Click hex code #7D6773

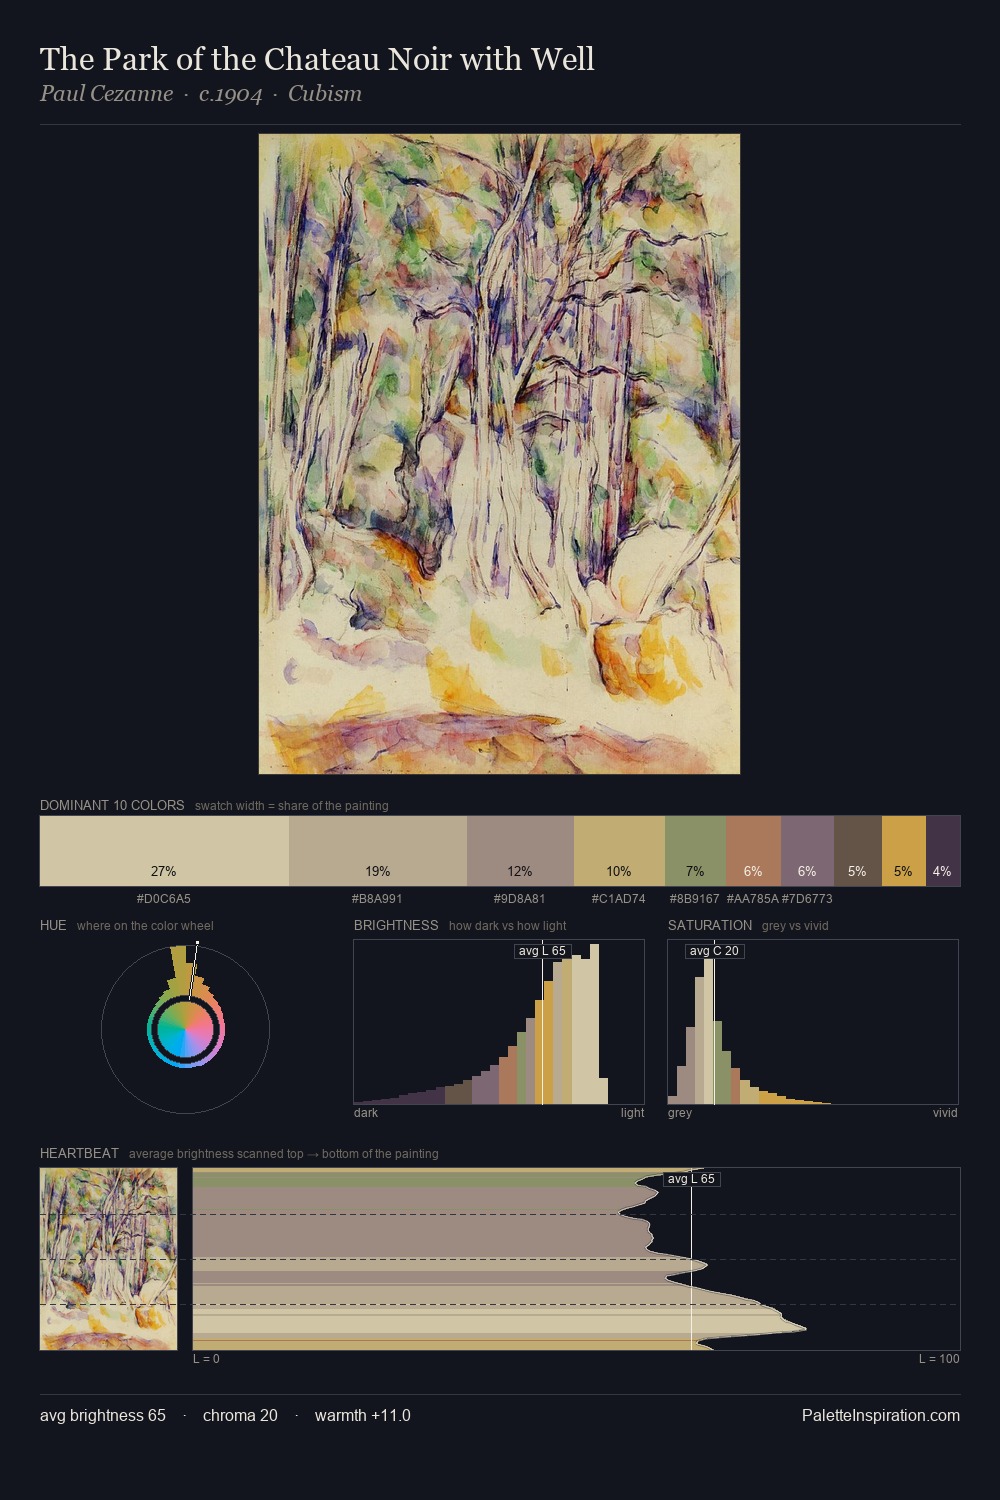tap(807, 899)
